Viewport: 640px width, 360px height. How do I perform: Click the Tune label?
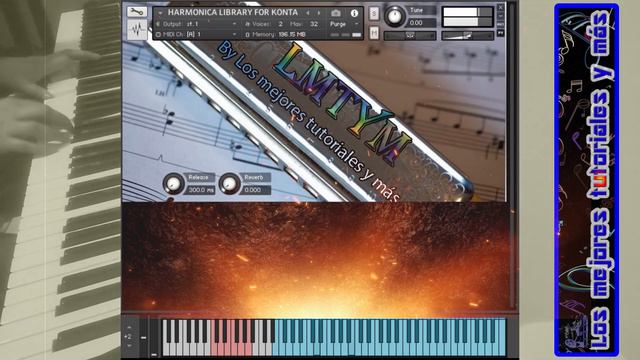pos(416,10)
